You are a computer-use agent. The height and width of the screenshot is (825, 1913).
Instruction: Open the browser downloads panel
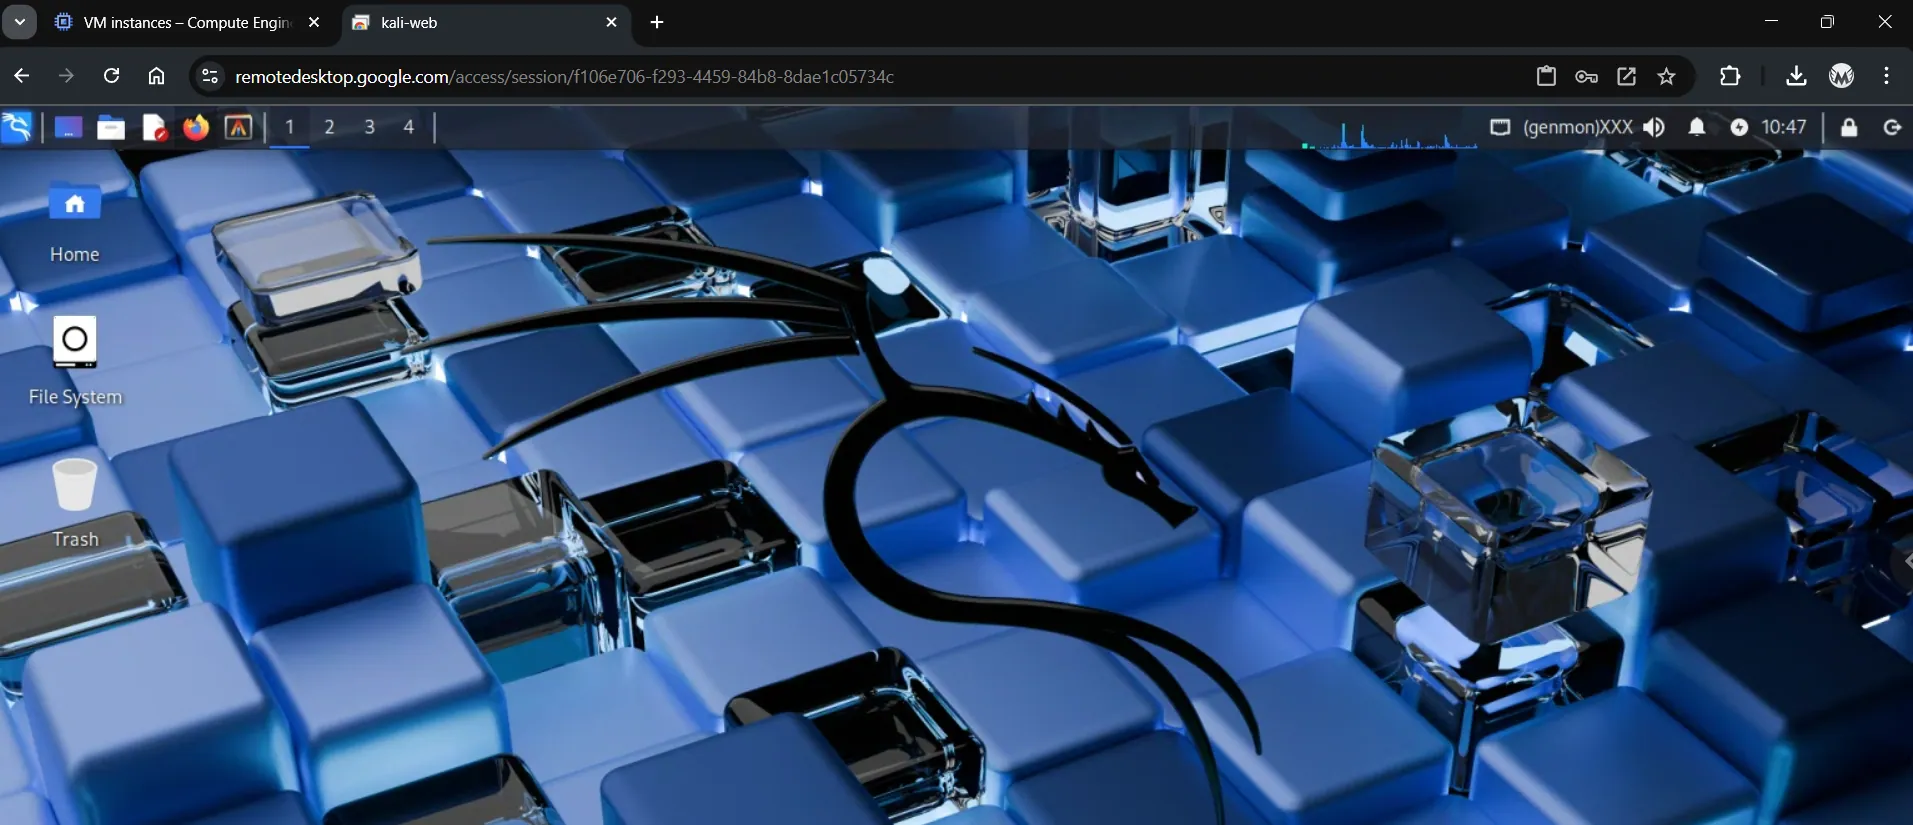point(1796,76)
